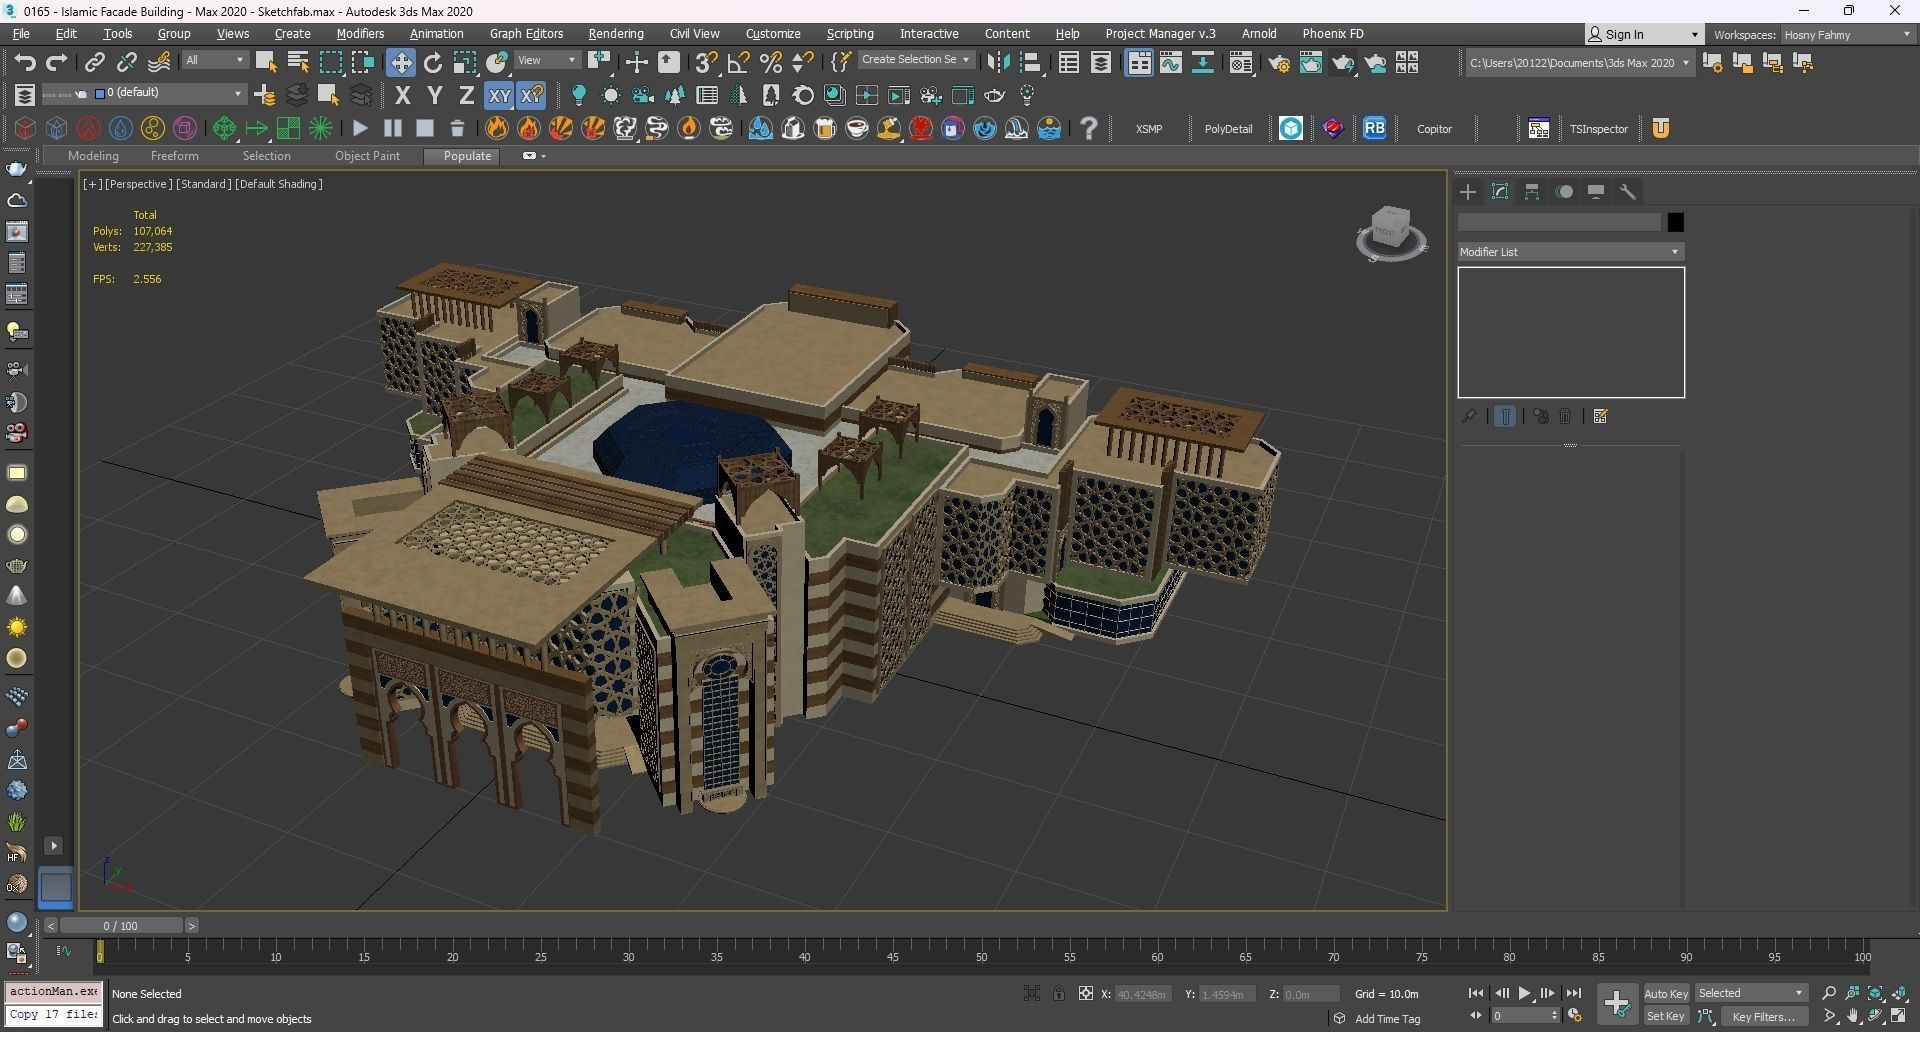Switch to the Display panel tab
This screenshot has width=1920, height=1040.
(x=1596, y=192)
